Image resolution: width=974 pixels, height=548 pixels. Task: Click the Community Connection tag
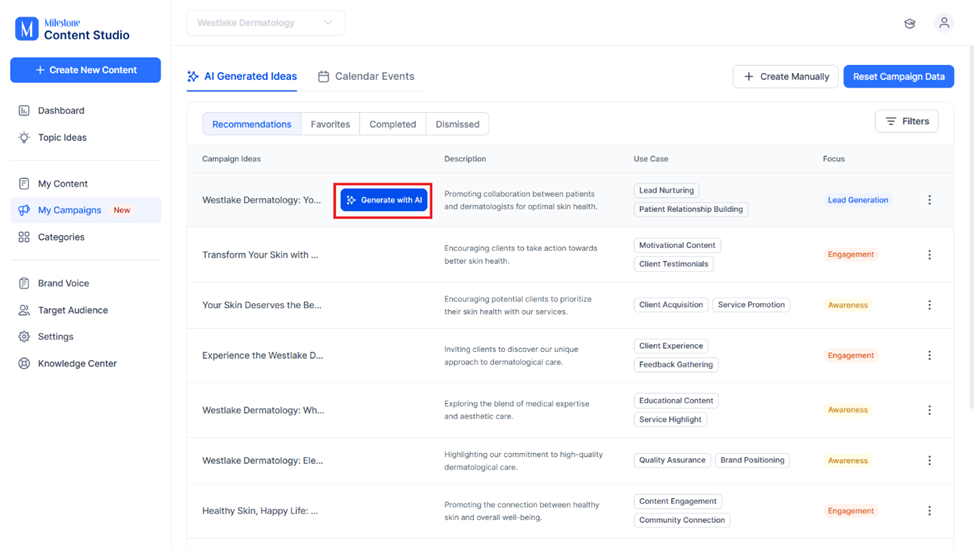pos(681,520)
